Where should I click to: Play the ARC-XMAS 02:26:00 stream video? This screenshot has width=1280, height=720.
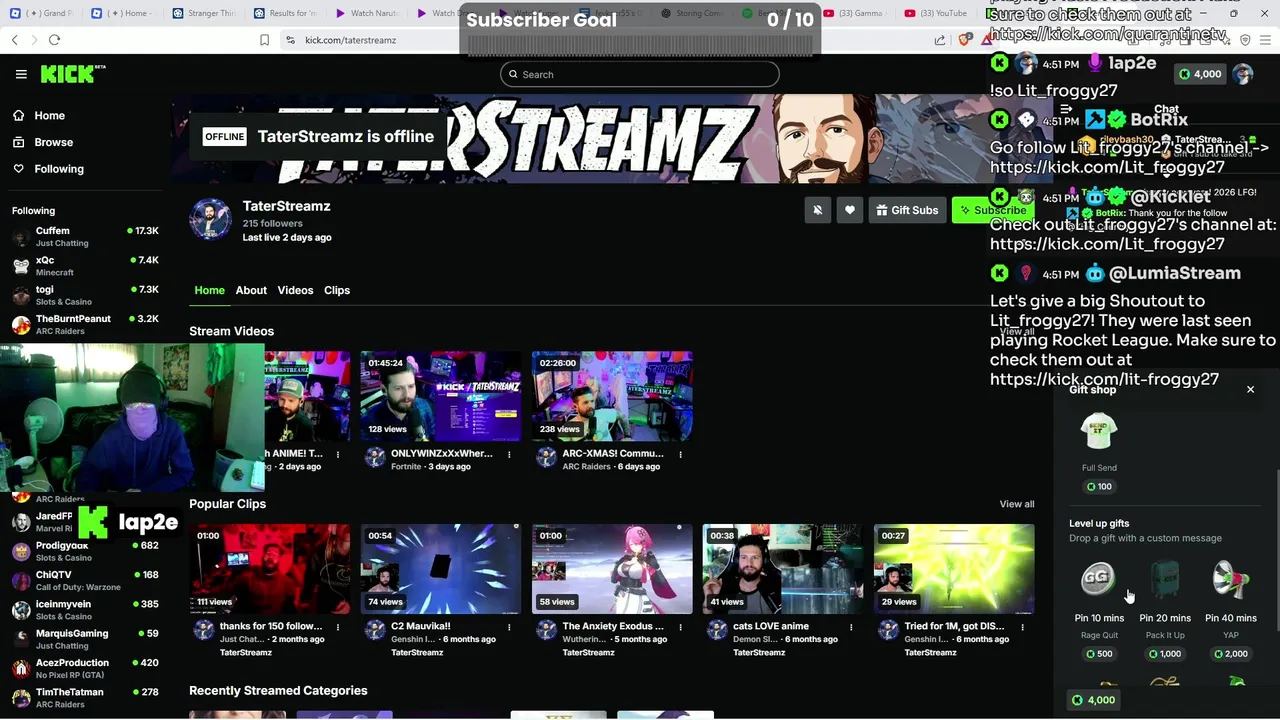click(612, 396)
